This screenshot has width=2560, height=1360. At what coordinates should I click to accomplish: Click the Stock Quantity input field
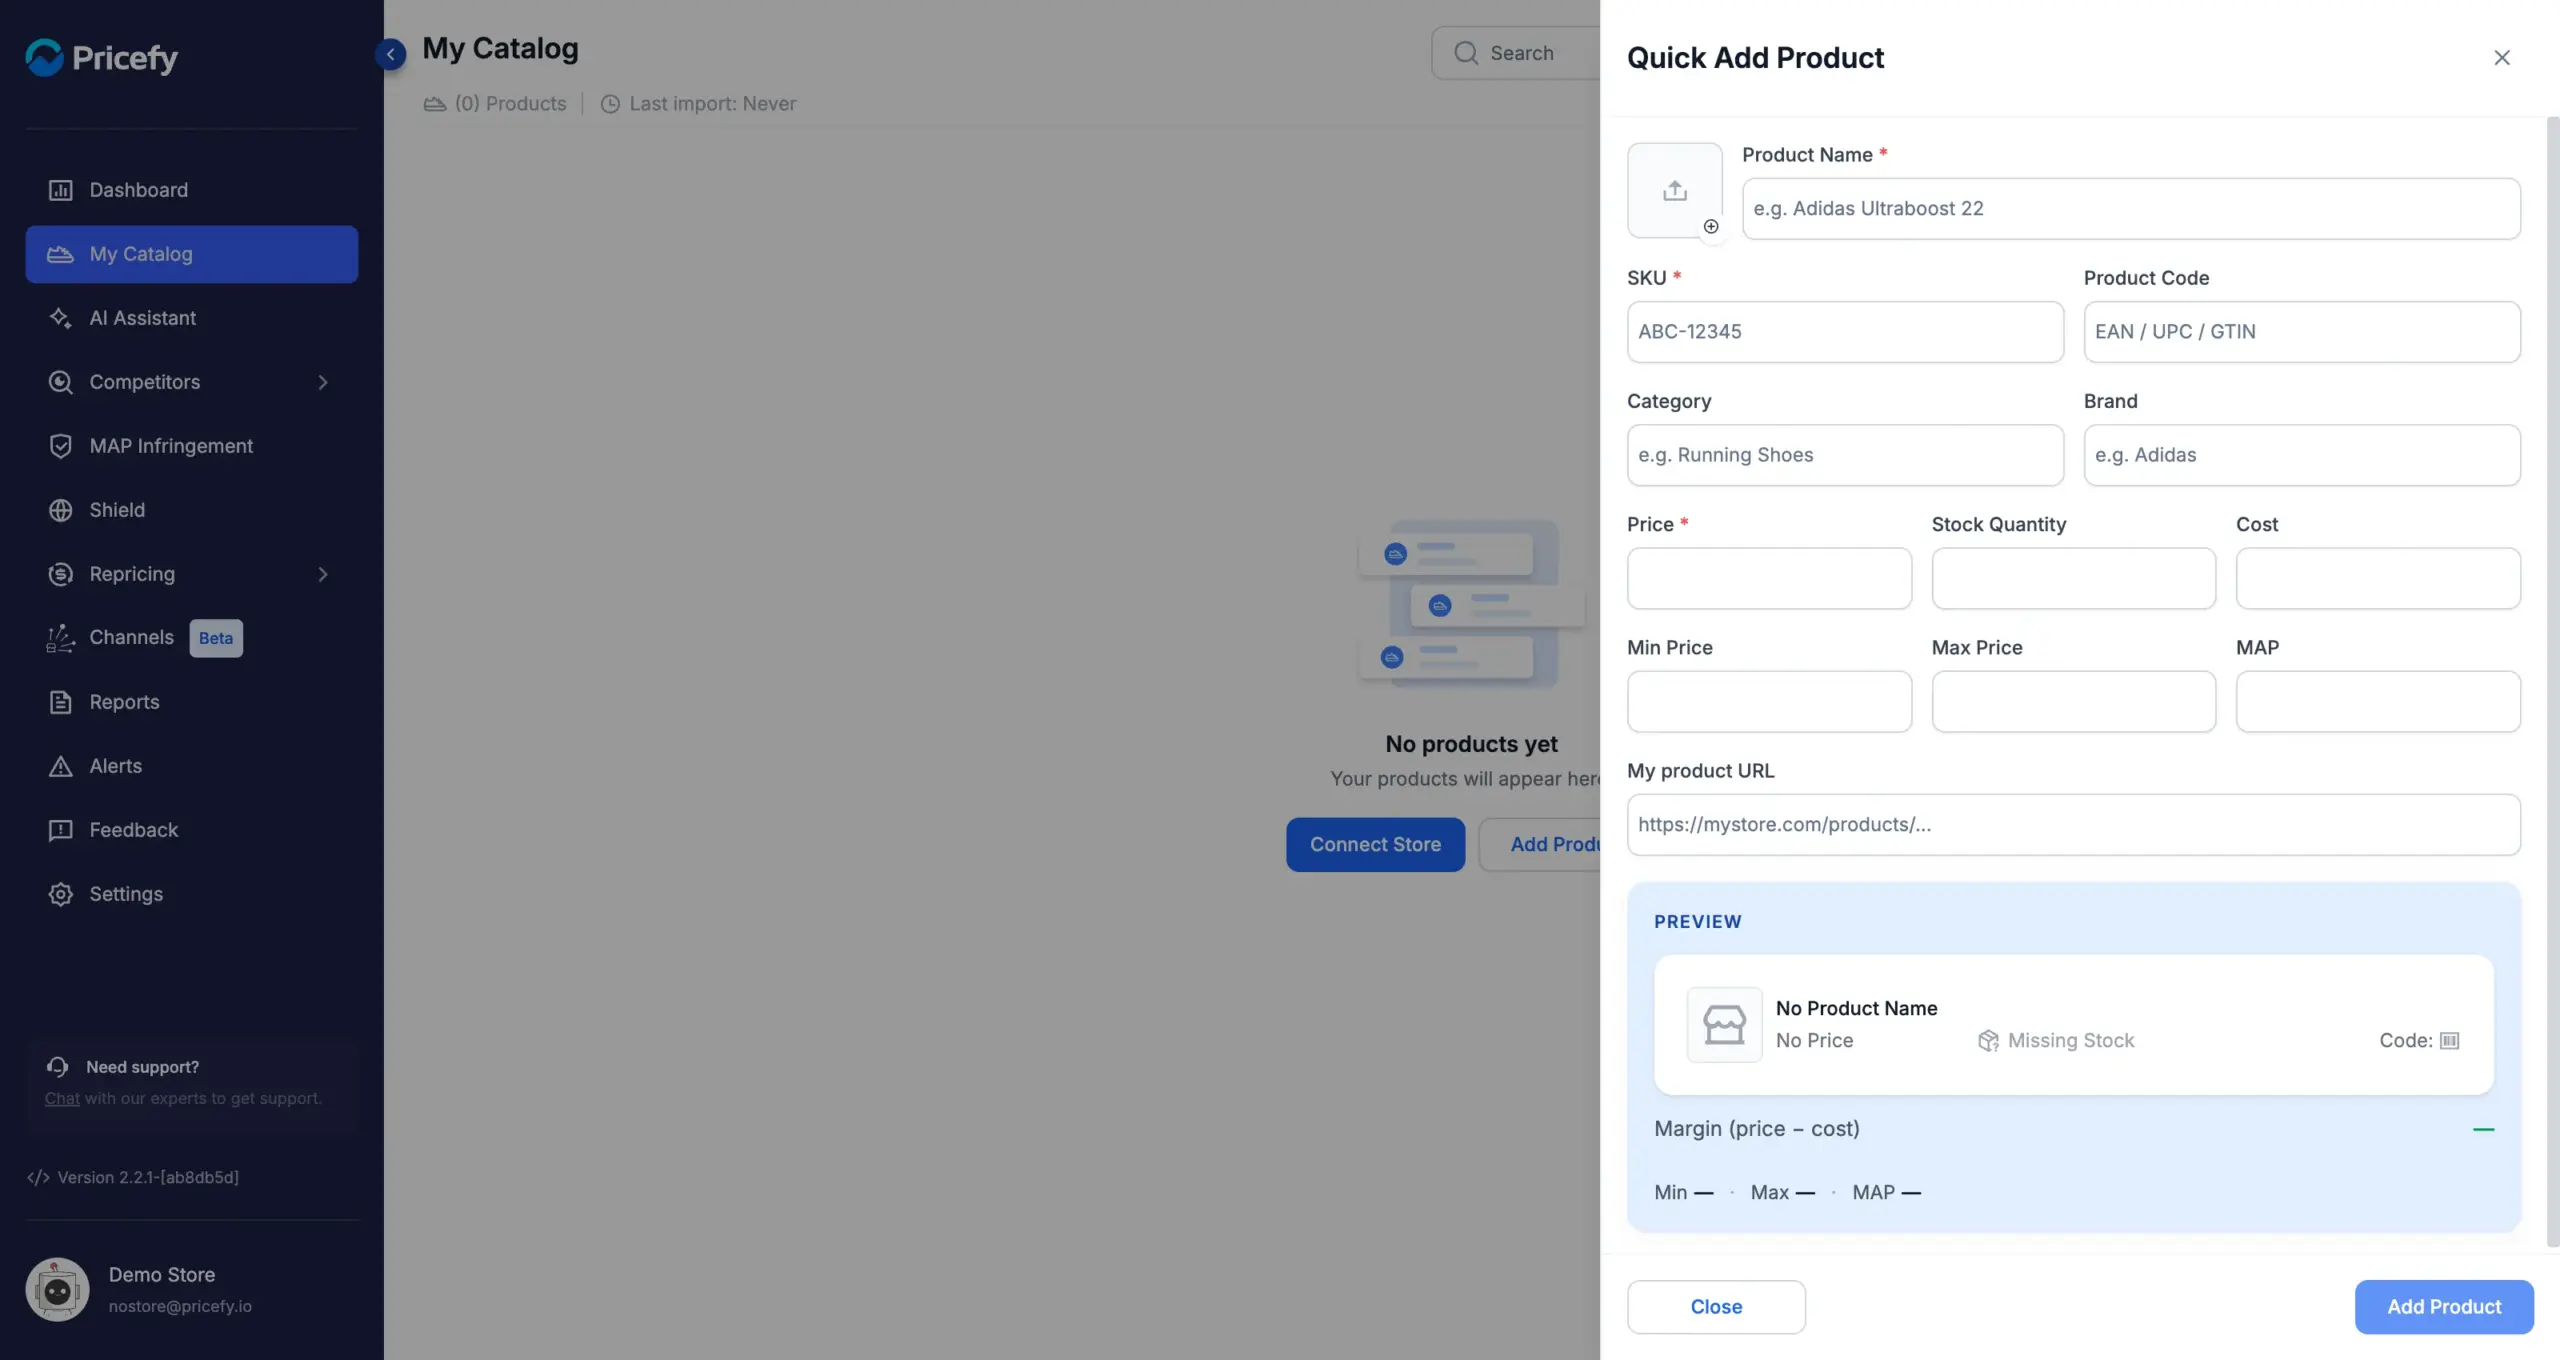click(2074, 578)
